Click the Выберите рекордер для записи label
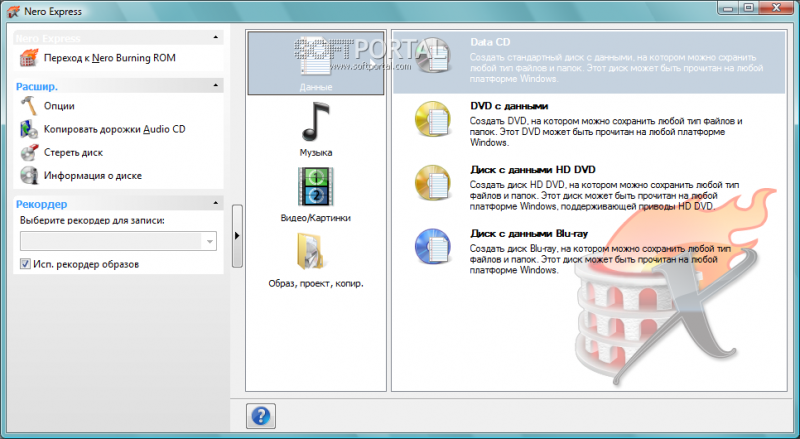The image size is (800, 439). (x=92, y=221)
